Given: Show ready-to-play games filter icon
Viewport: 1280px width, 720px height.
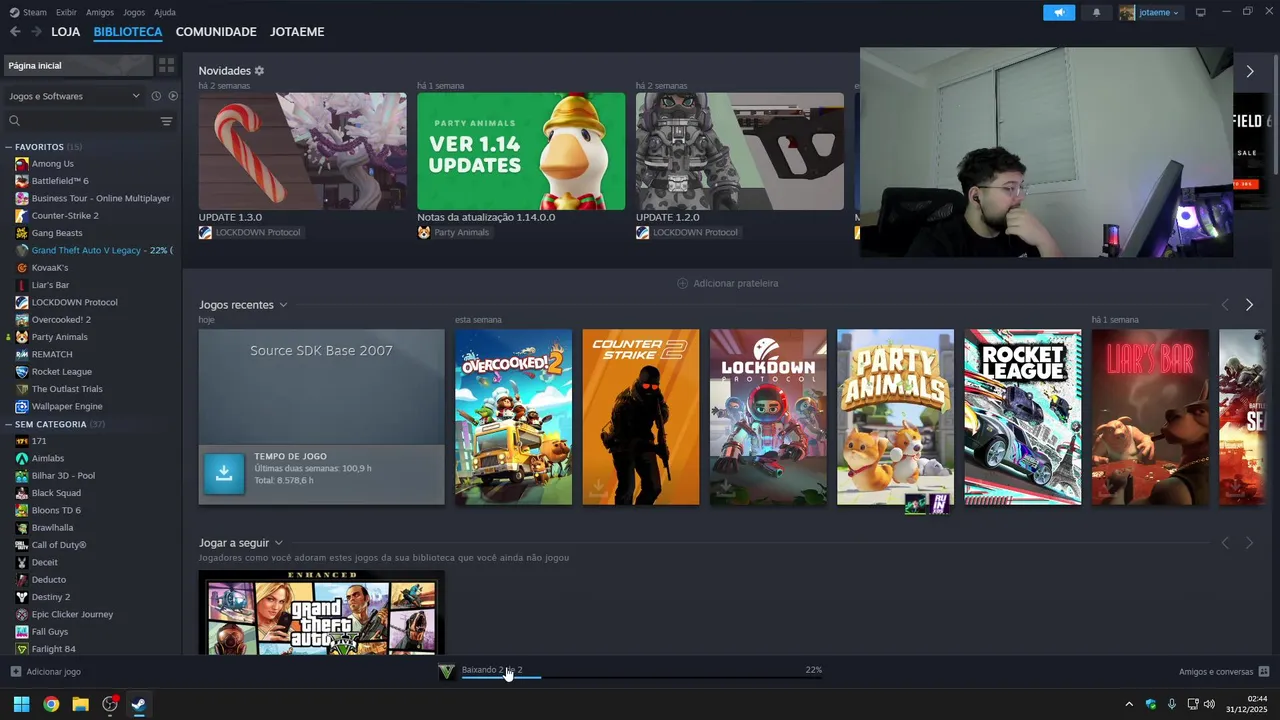Looking at the screenshot, I should click(173, 96).
